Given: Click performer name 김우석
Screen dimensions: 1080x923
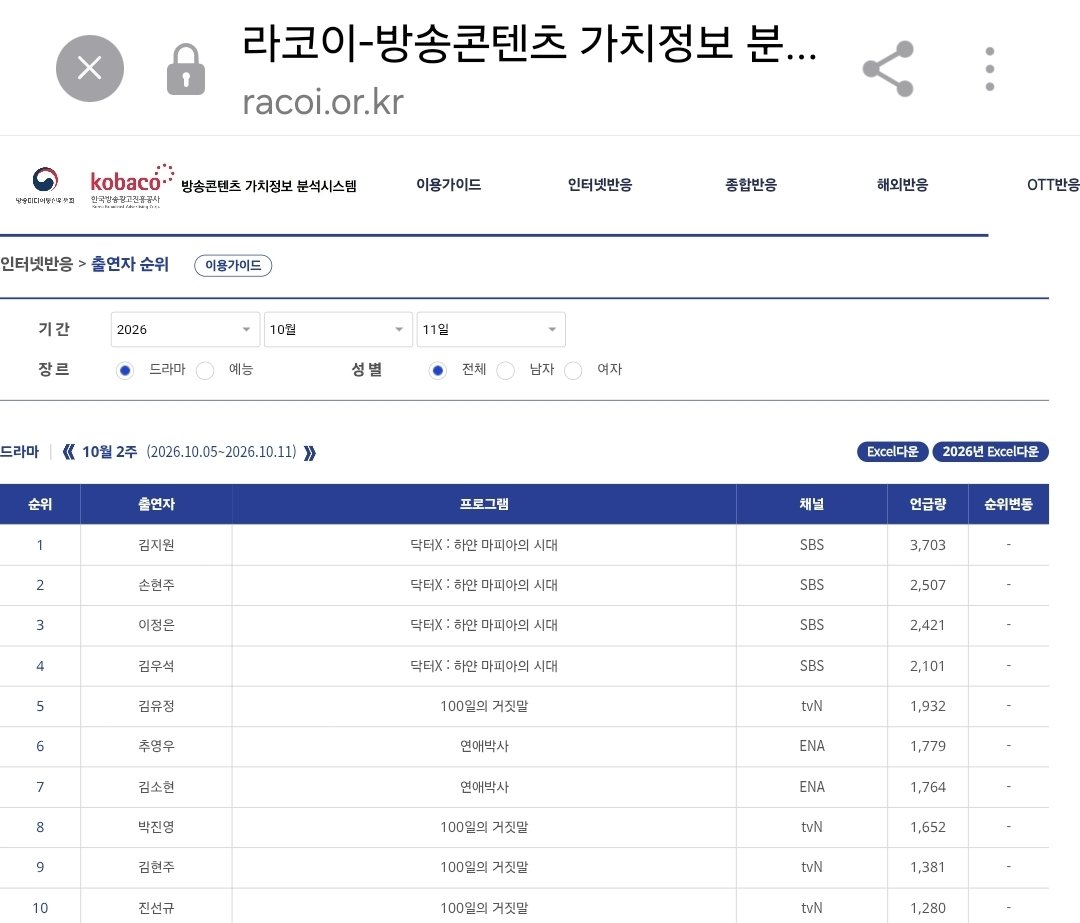Looking at the screenshot, I should [156, 666].
